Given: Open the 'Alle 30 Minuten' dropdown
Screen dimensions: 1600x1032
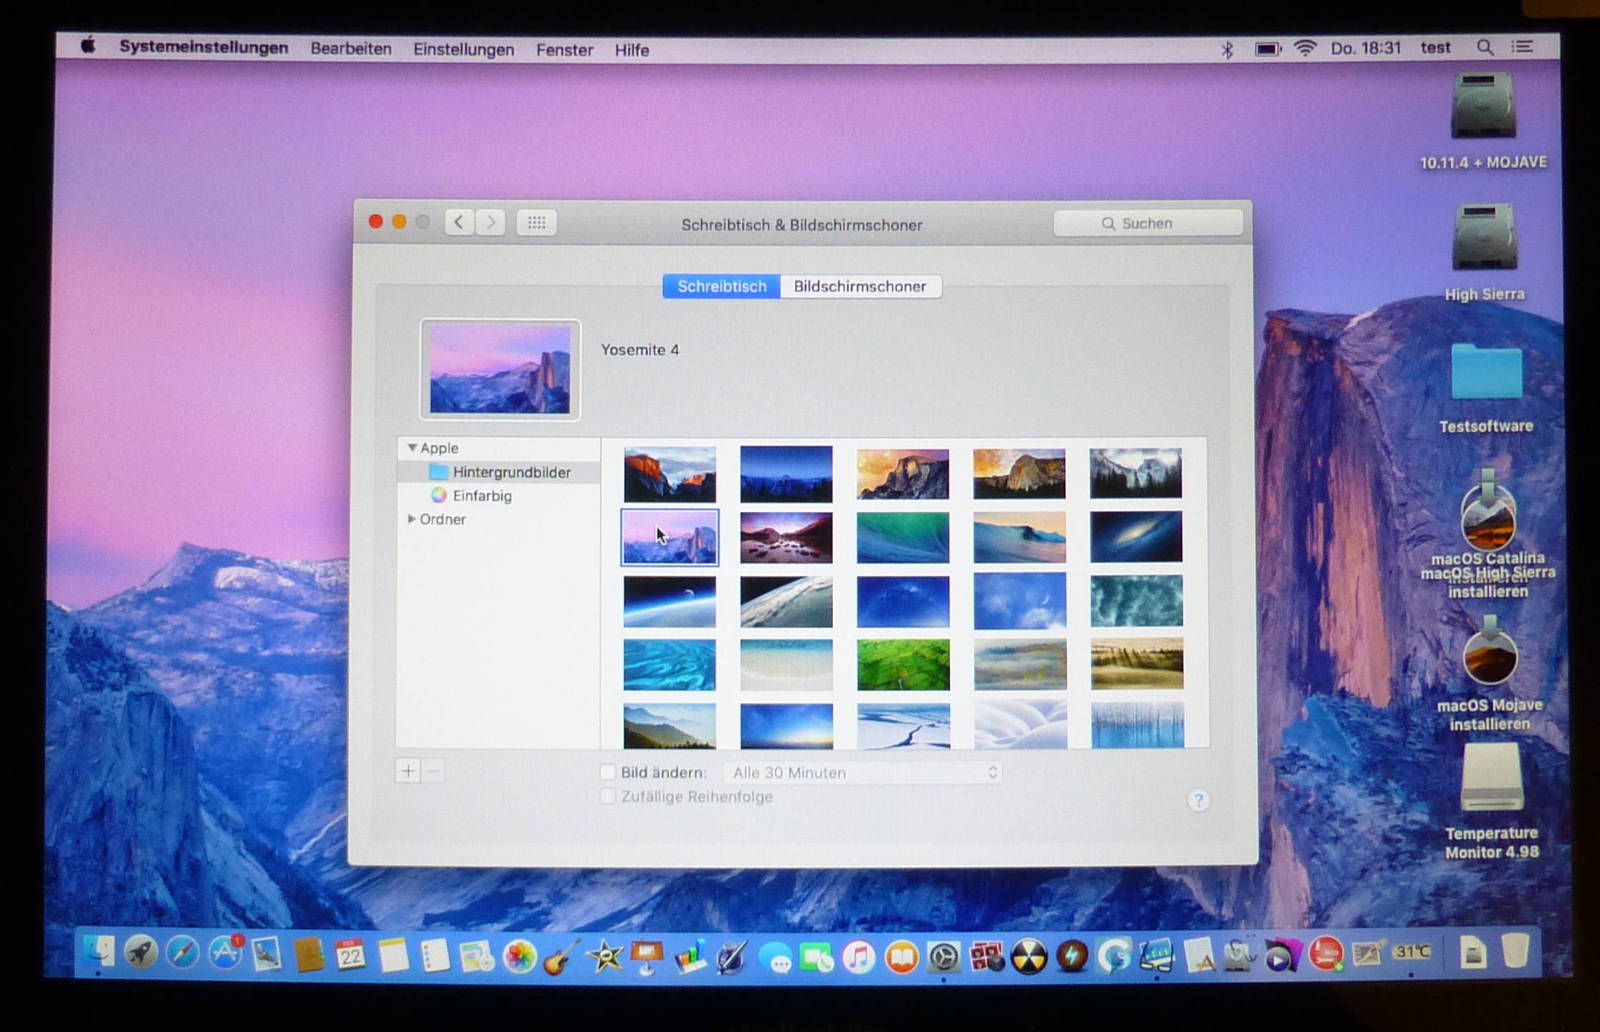Looking at the screenshot, I should click(862, 772).
